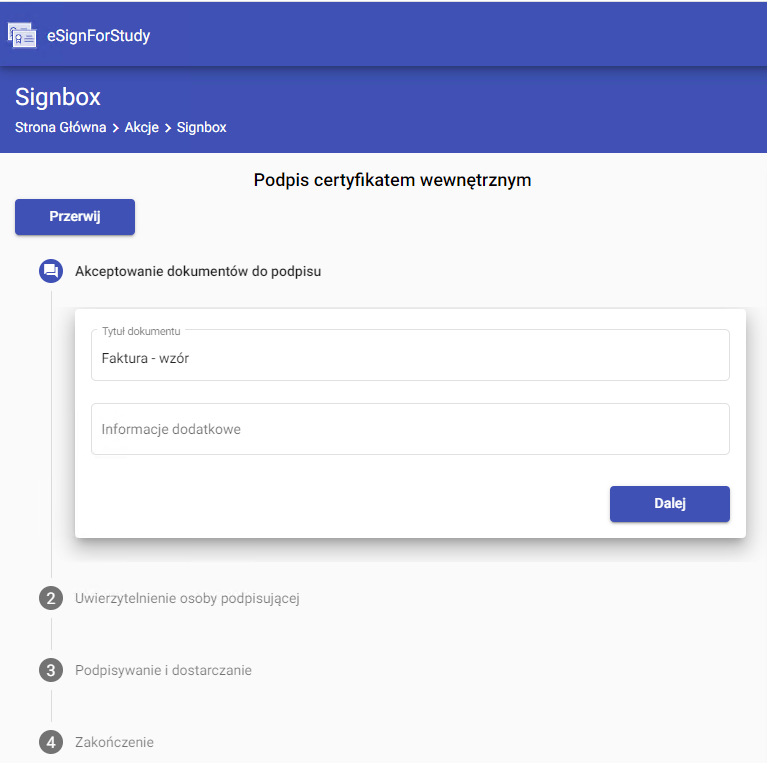This screenshot has height=763, width=767.
Task: Click the eSignForStudy app title
Action: (x=99, y=37)
